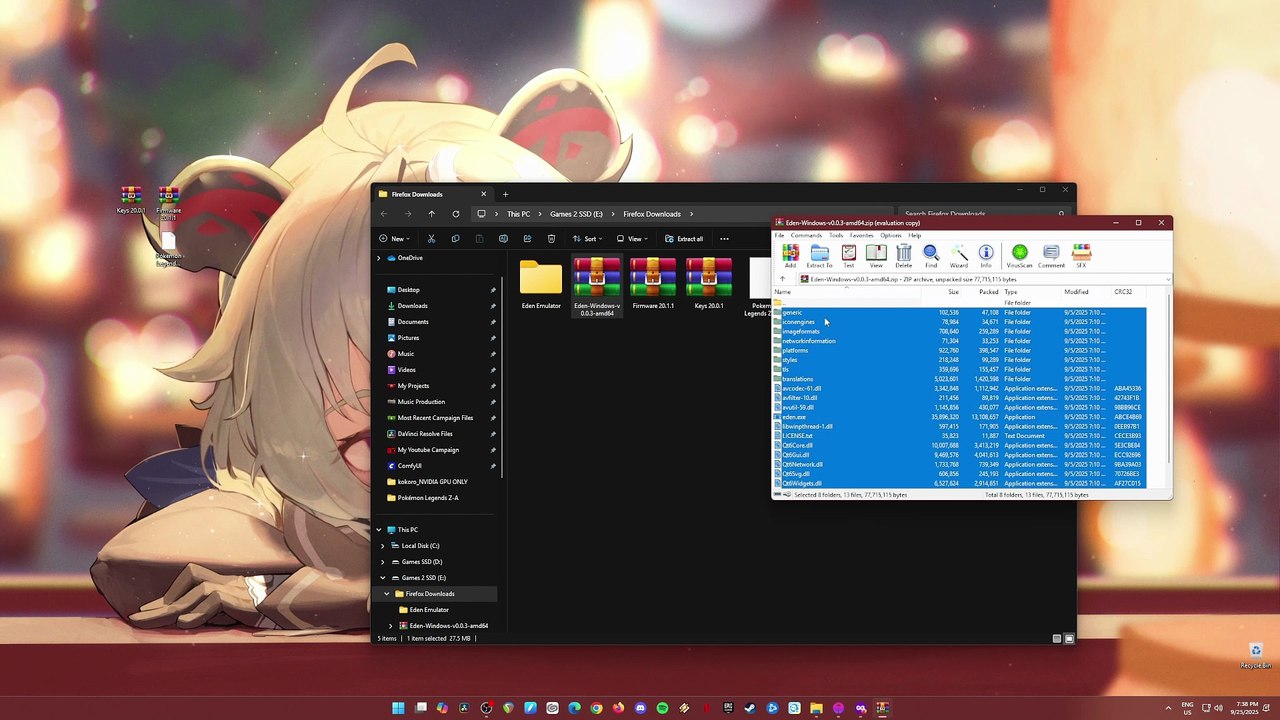The width and height of the screenshot is (1280, 720).
Task: Click Extract all in File Explorer toolbar
Action: point(684,239)
